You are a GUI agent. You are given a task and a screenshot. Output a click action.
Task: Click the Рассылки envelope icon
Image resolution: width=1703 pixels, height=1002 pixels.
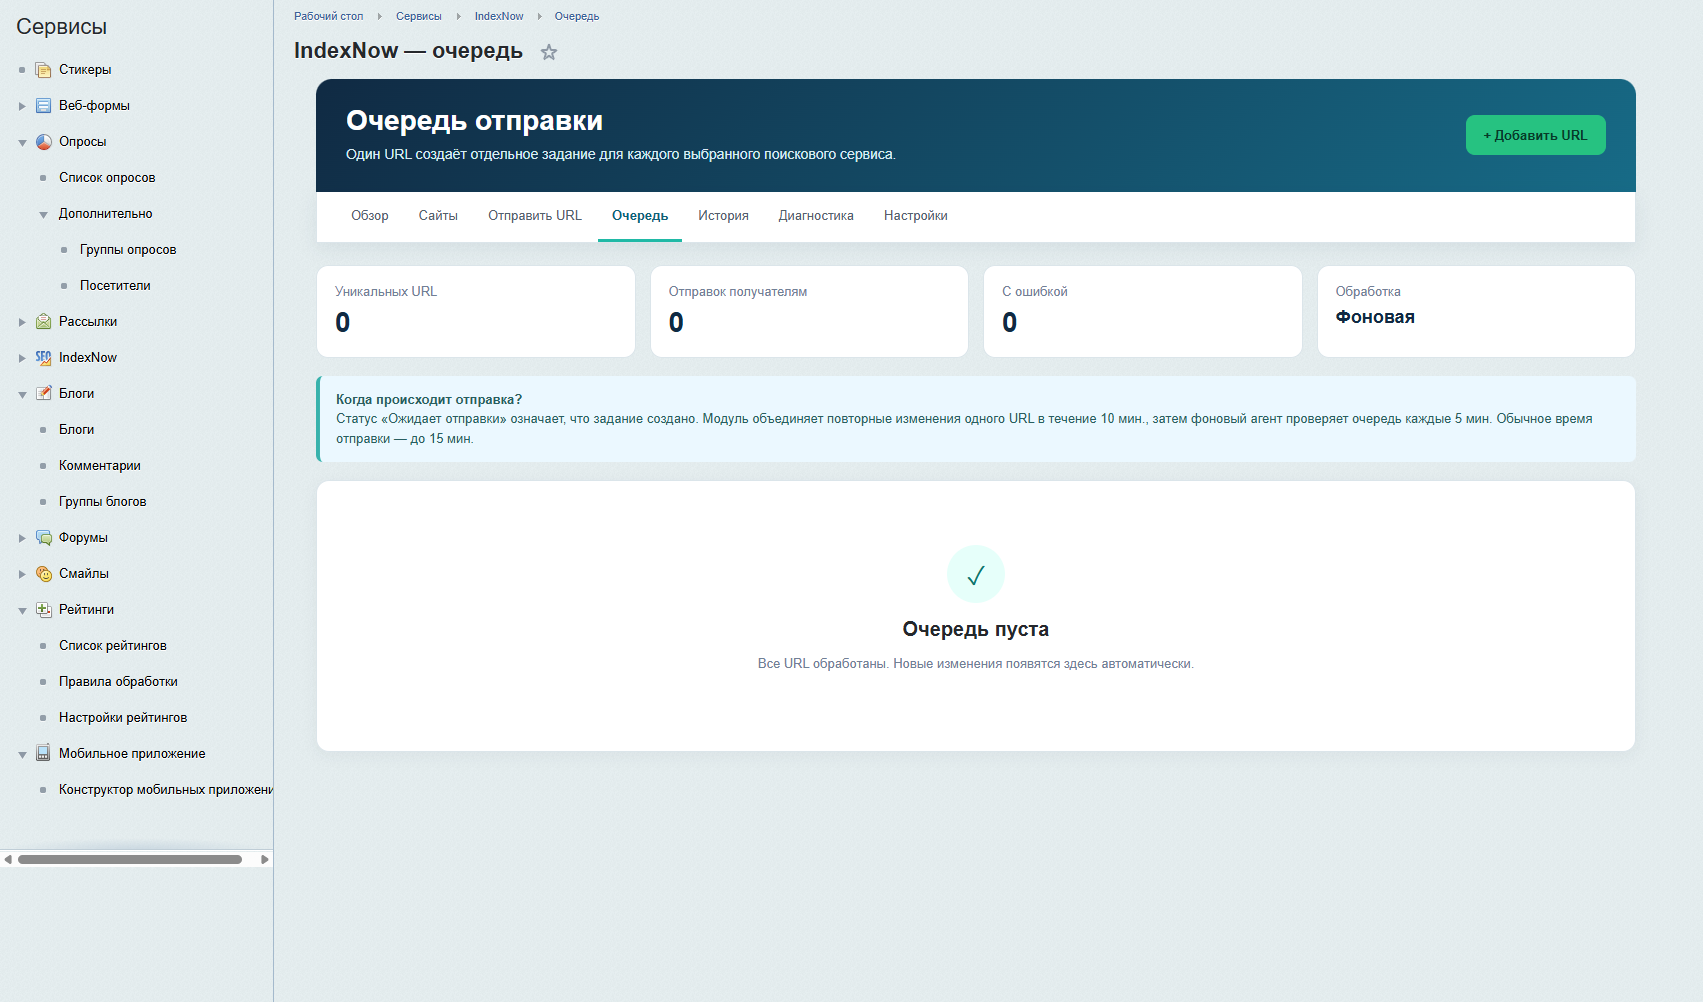pos(43,322)
